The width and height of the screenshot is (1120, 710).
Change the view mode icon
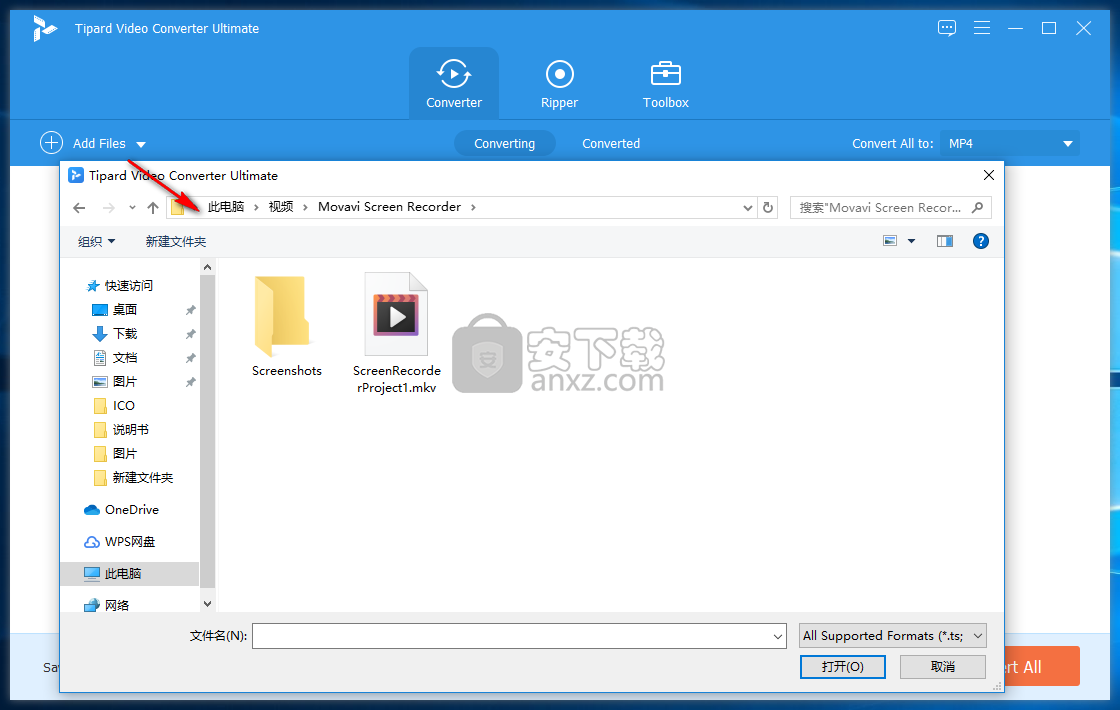click(x=890, y=241)
